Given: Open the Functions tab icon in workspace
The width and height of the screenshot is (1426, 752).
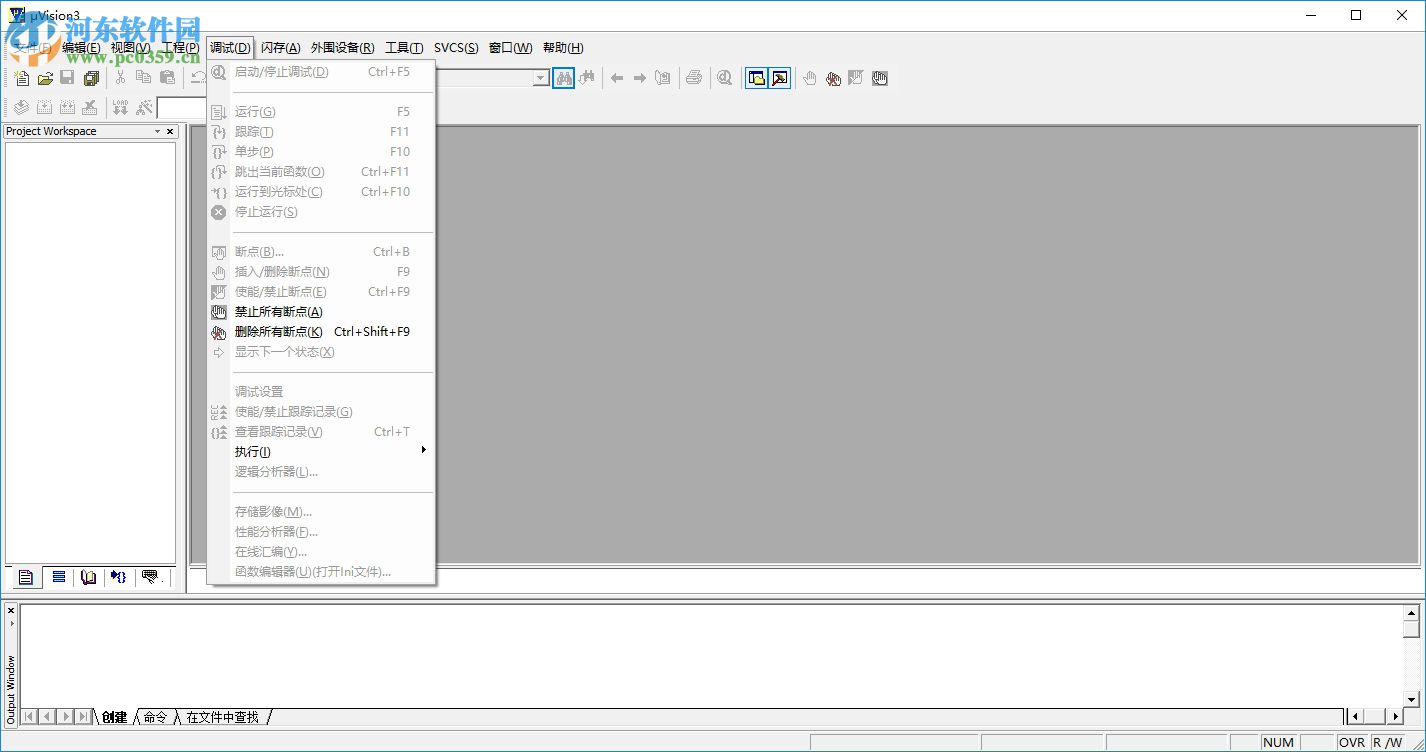Looking at the screenshot, I should tap(119, 577).
